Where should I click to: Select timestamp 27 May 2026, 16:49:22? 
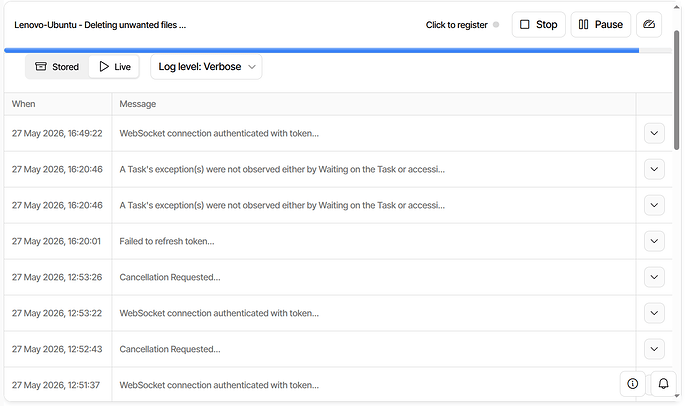(57, 133)
